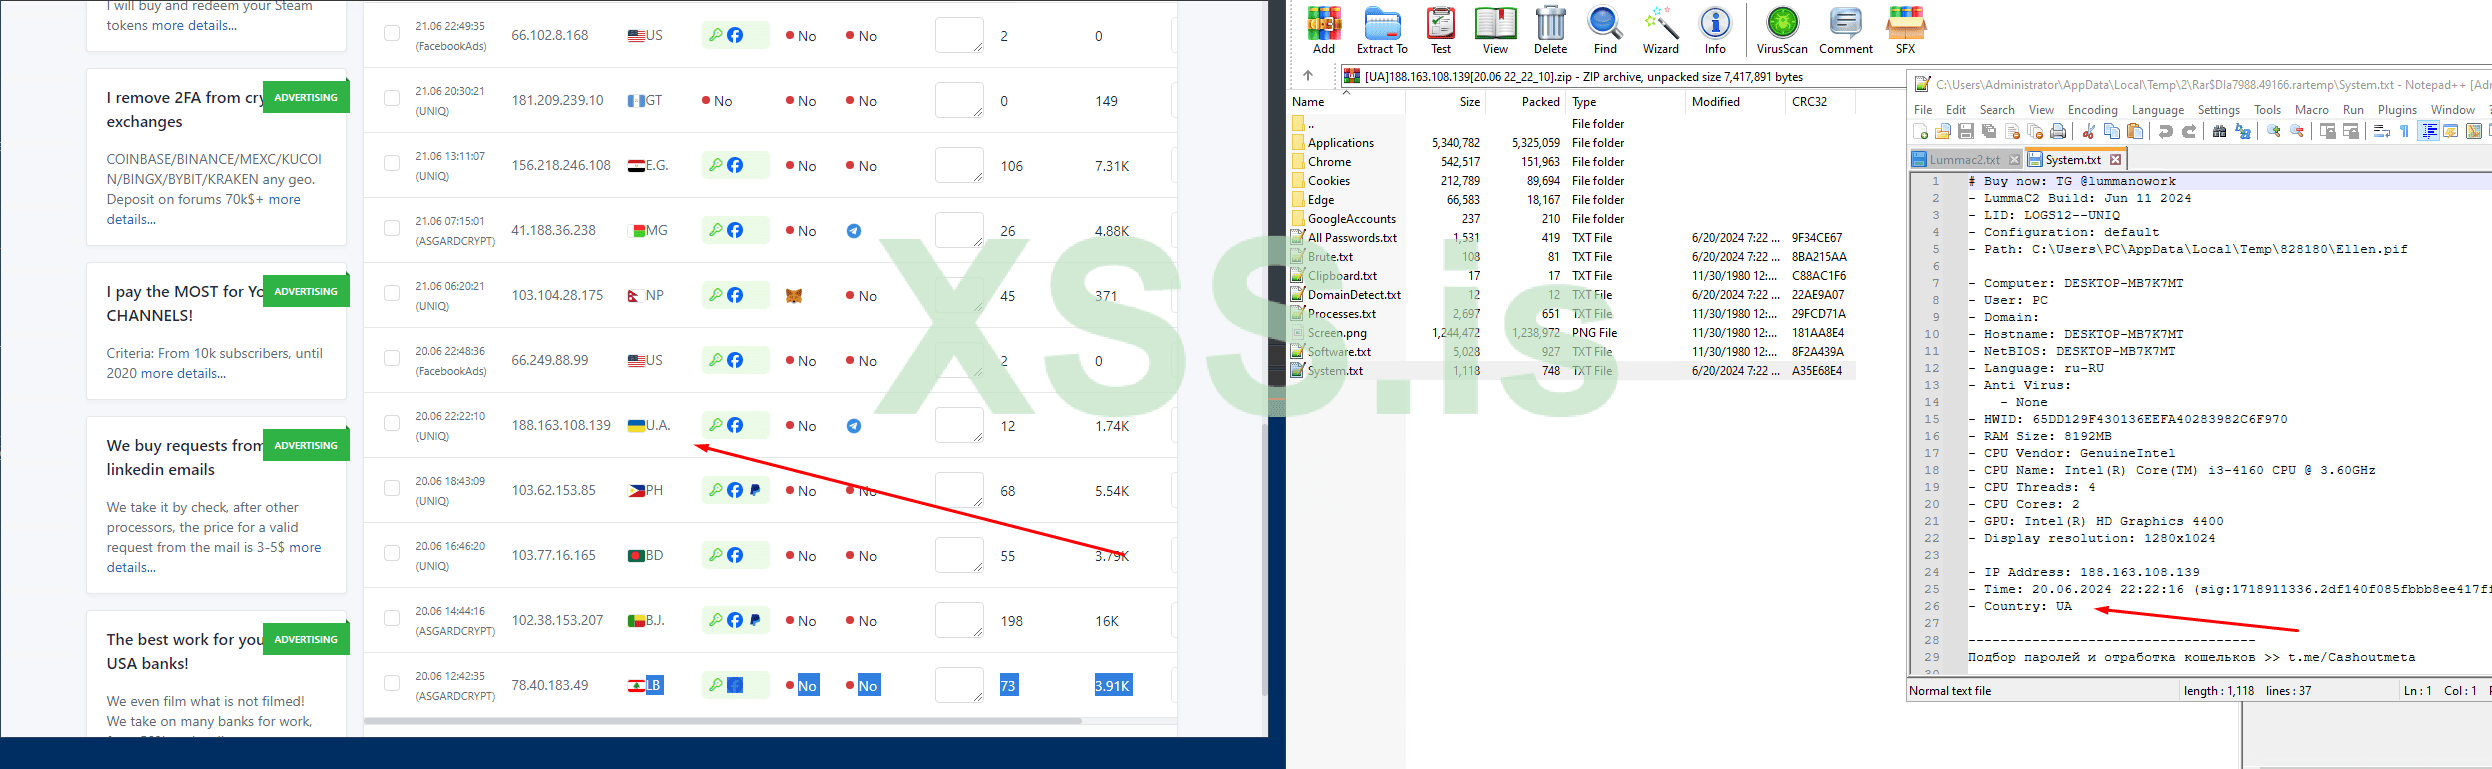
Task: Check the row with IP 103.104.28.175
Action: pyautogui.click(x=392, y=294)
